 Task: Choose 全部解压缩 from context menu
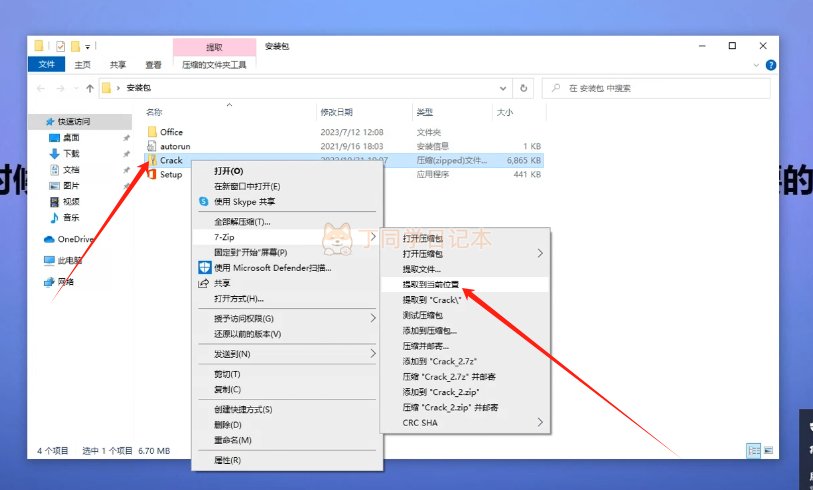(x=242, y=221)
